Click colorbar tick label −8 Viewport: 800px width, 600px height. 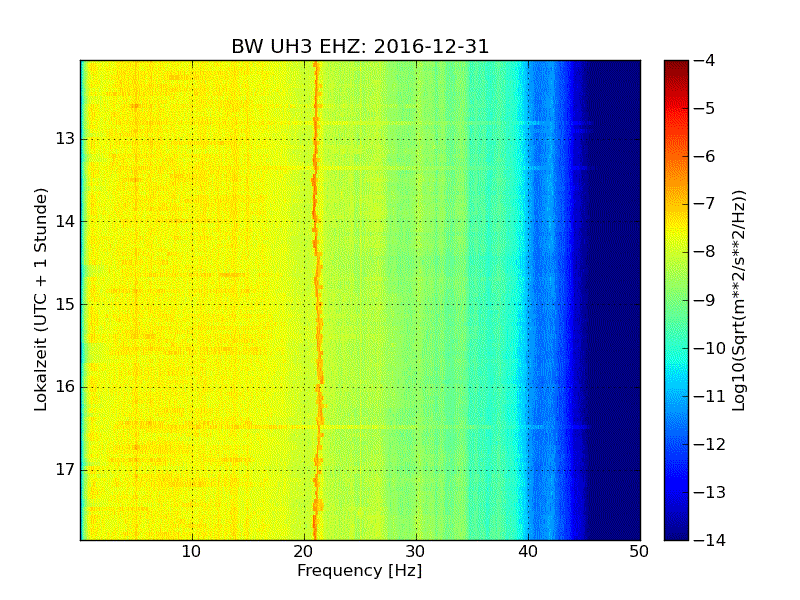click(705, 252)
